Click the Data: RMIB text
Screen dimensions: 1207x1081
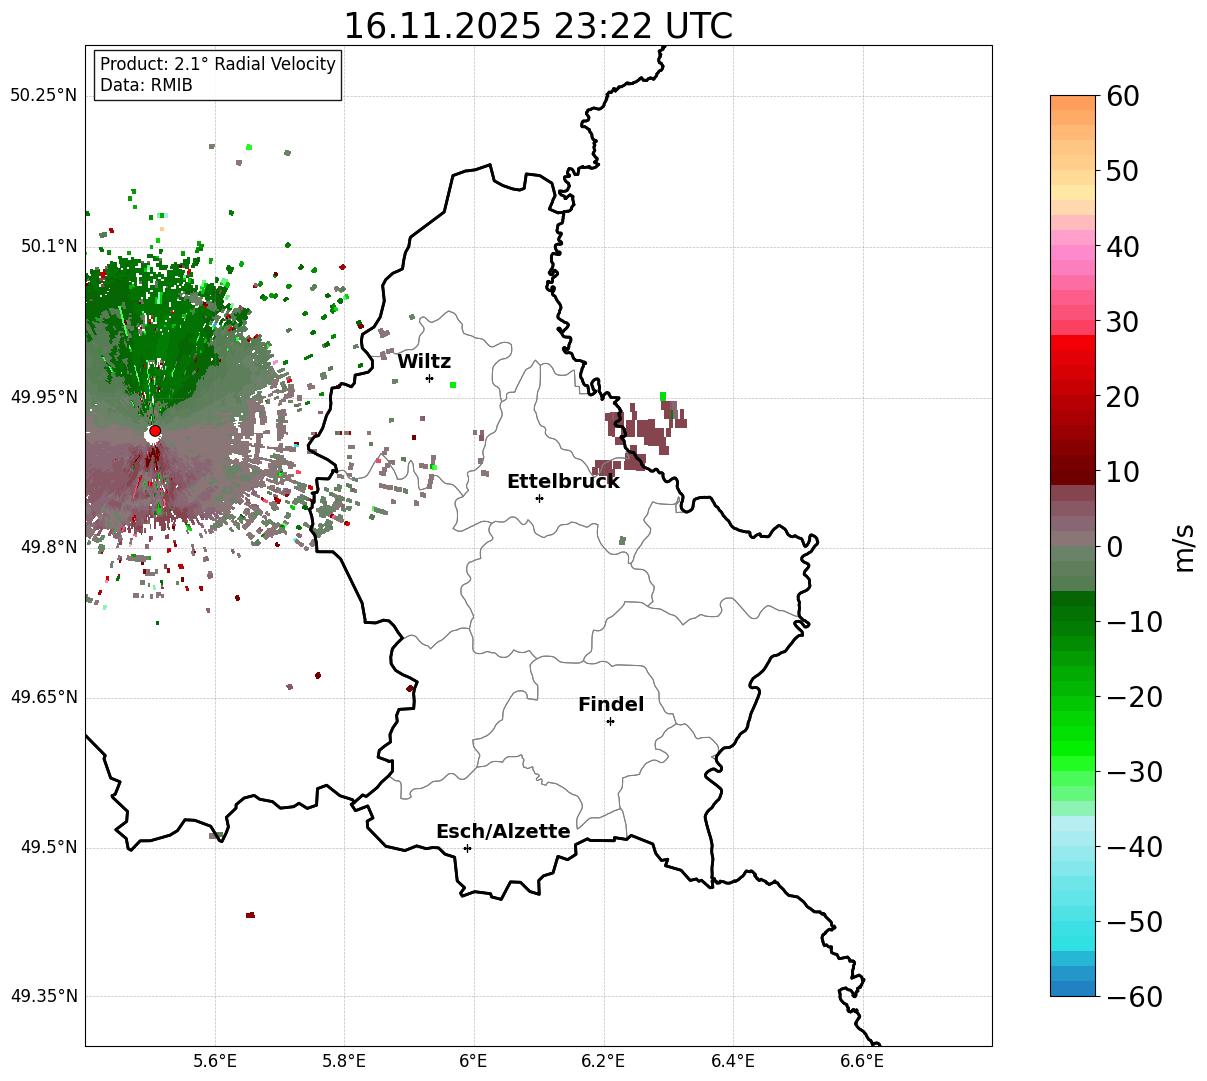coord(146,86)
